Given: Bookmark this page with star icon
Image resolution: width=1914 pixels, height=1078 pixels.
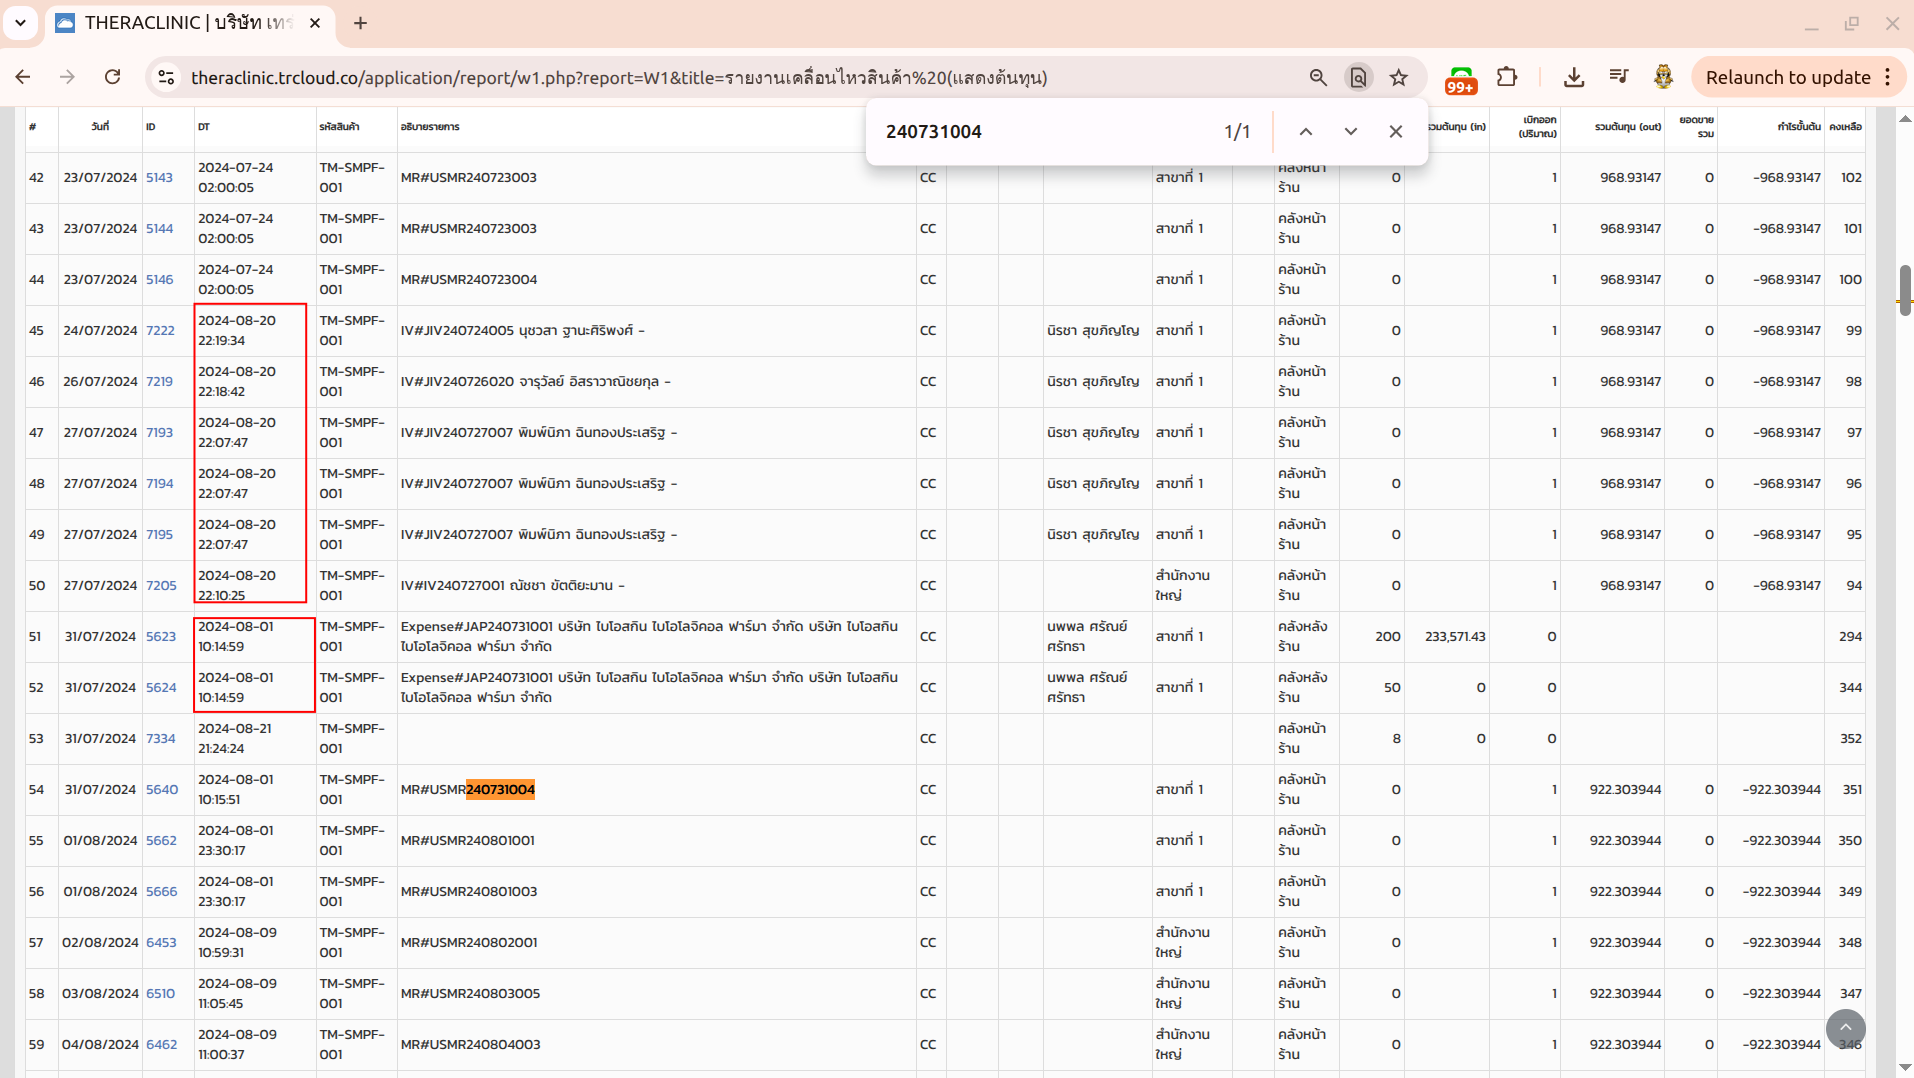Looking at the screenshot, I should click(x=1398, y=77).
